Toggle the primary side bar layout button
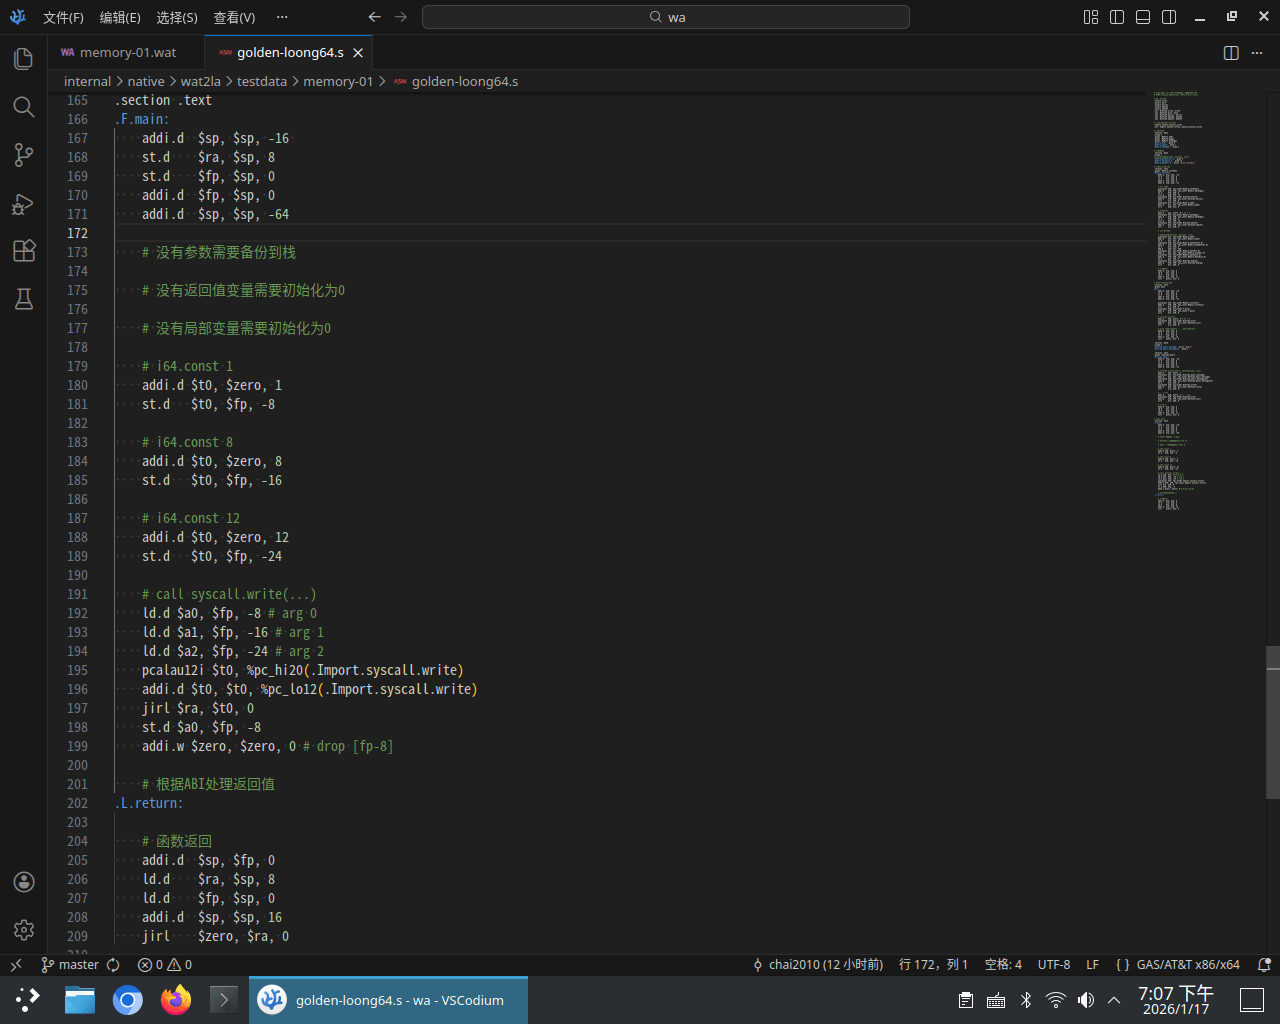The width and height of the screenshot is (1280, 1024). click(1117, 17)
